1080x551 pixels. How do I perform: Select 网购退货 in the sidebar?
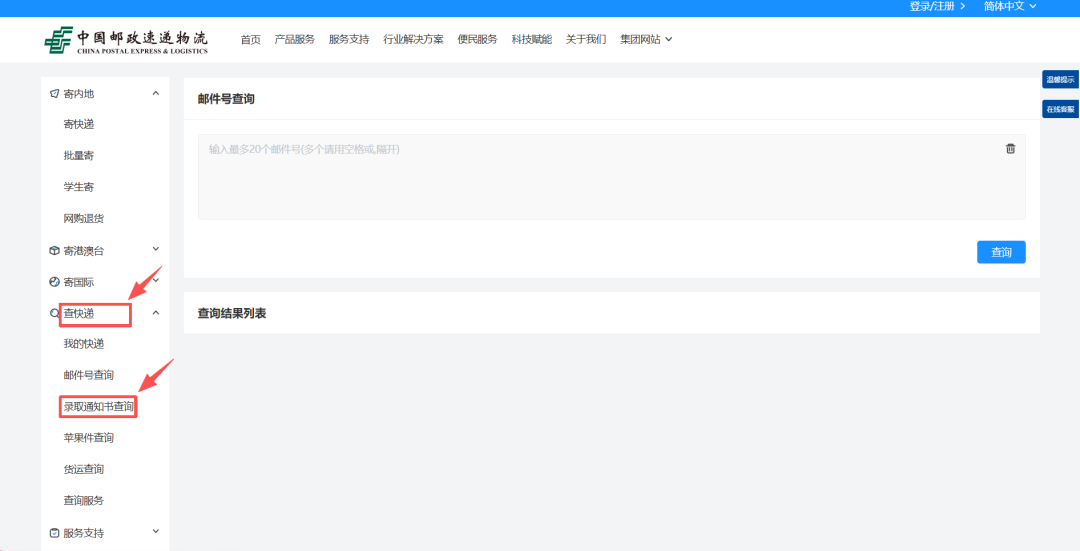tap(84, 218)
